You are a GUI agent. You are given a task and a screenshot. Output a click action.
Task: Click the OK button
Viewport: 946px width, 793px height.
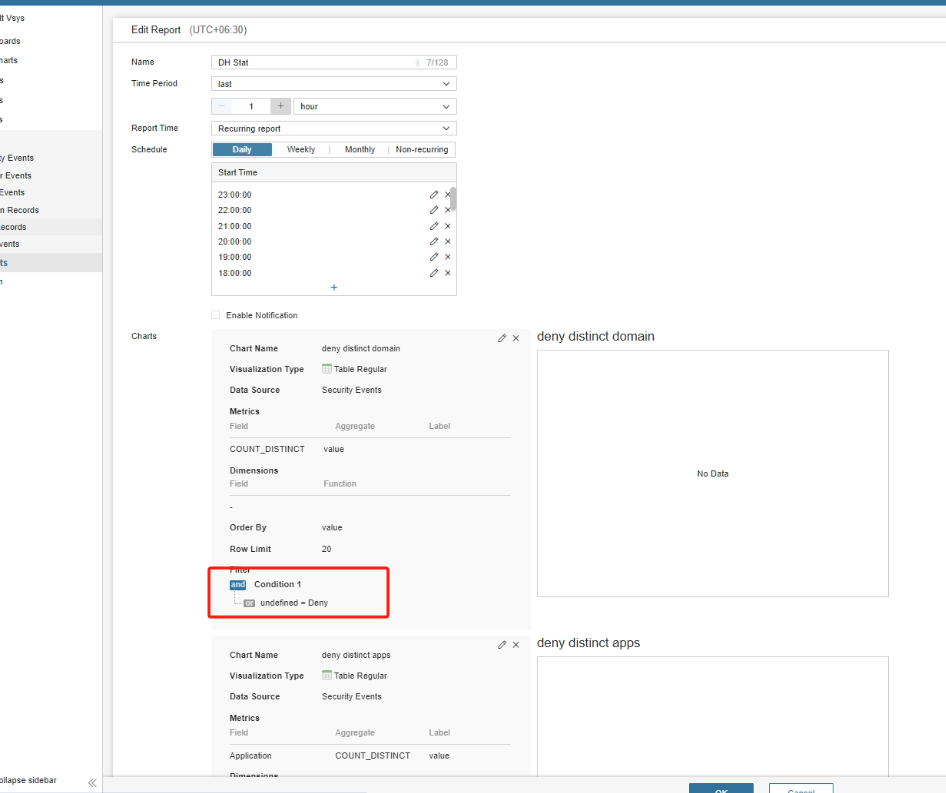[x=721, y=788]
